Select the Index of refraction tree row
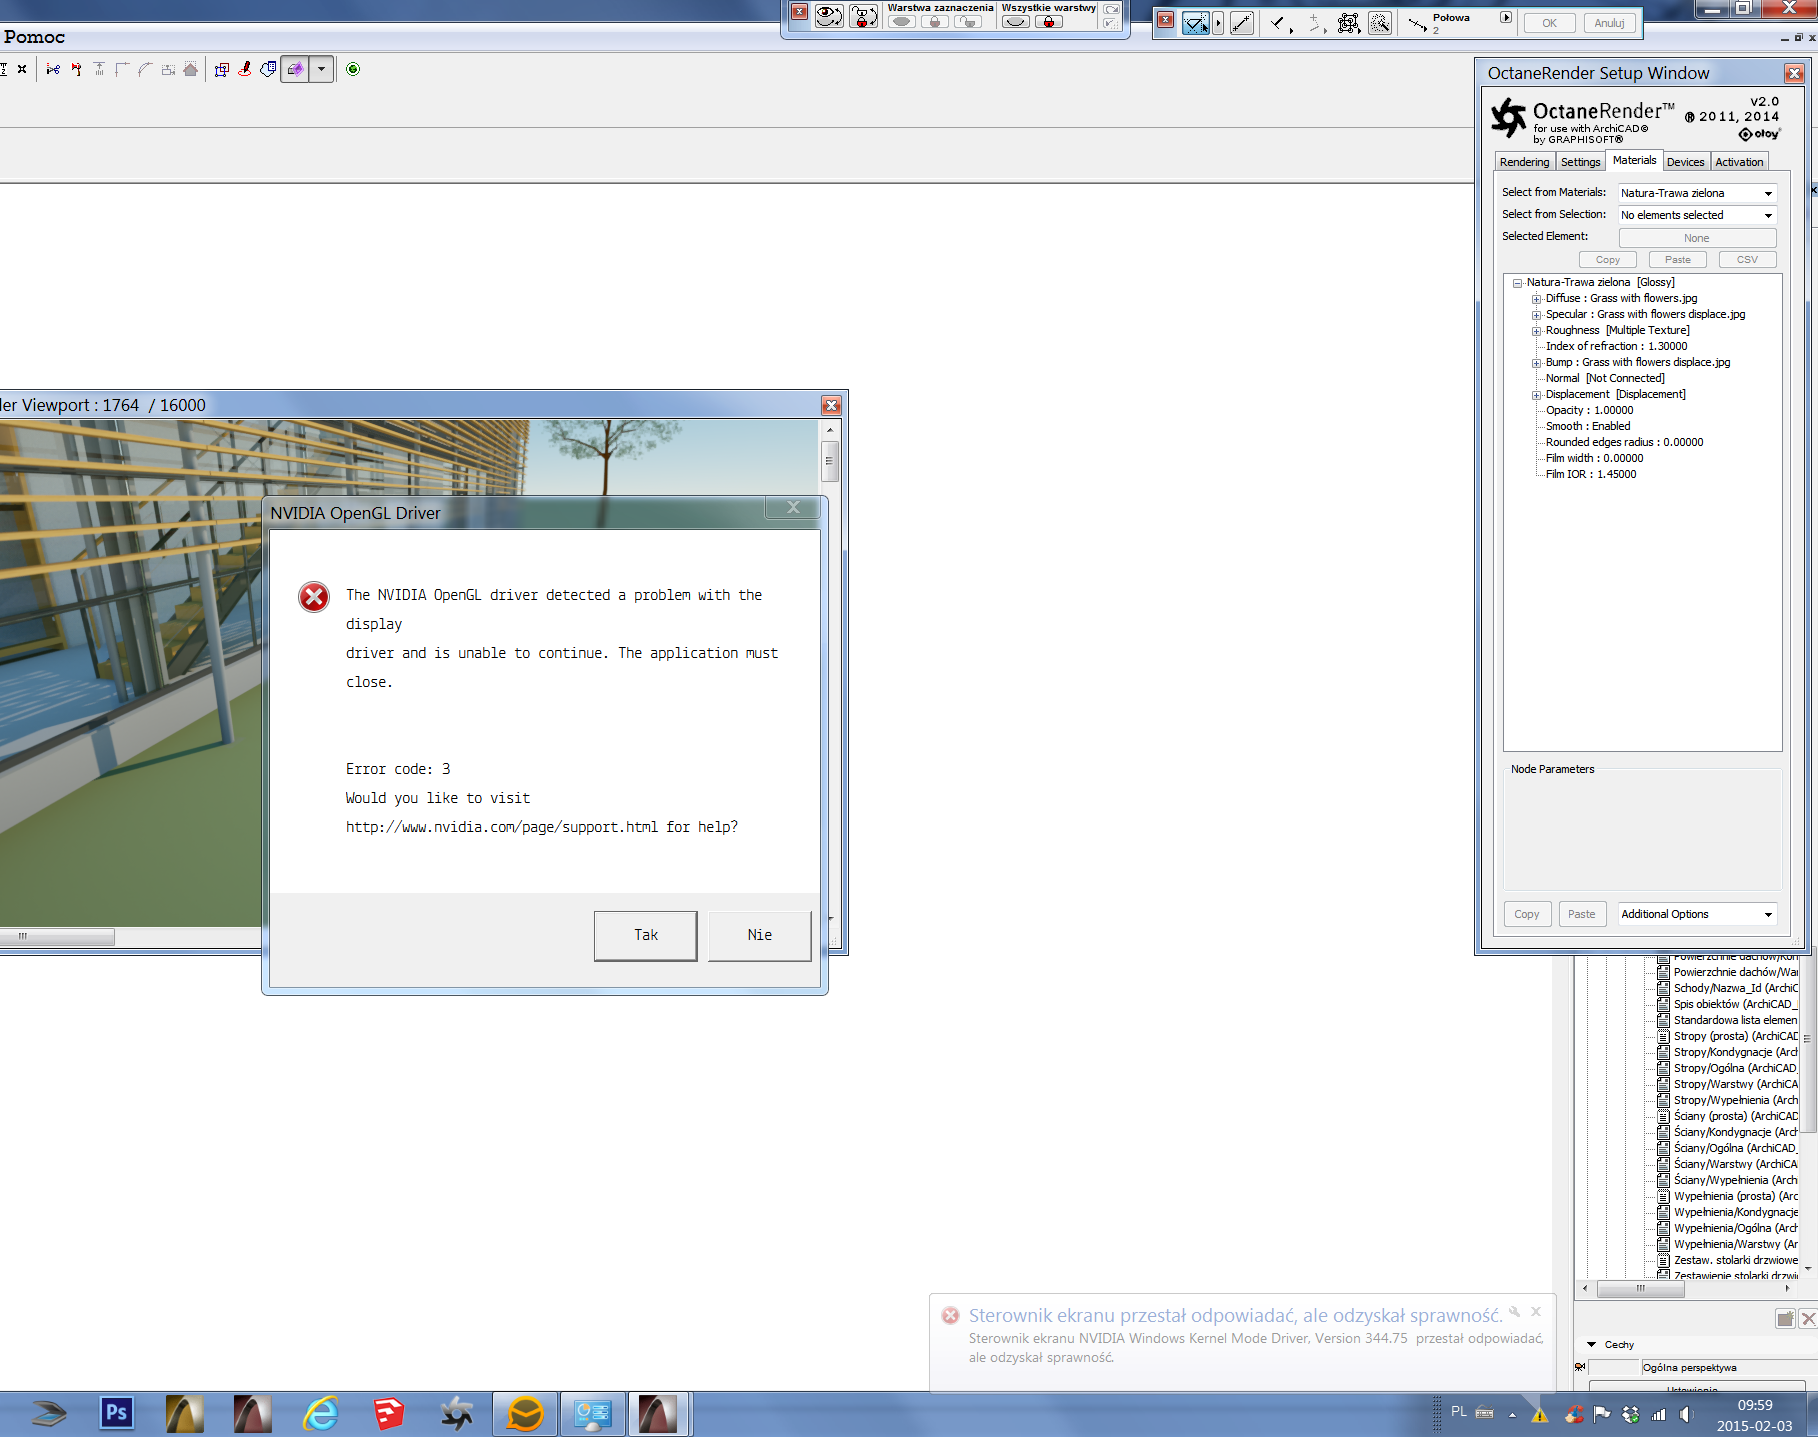The height and width of the screenshot is (1437, 1818). (x=1616, y=346)
